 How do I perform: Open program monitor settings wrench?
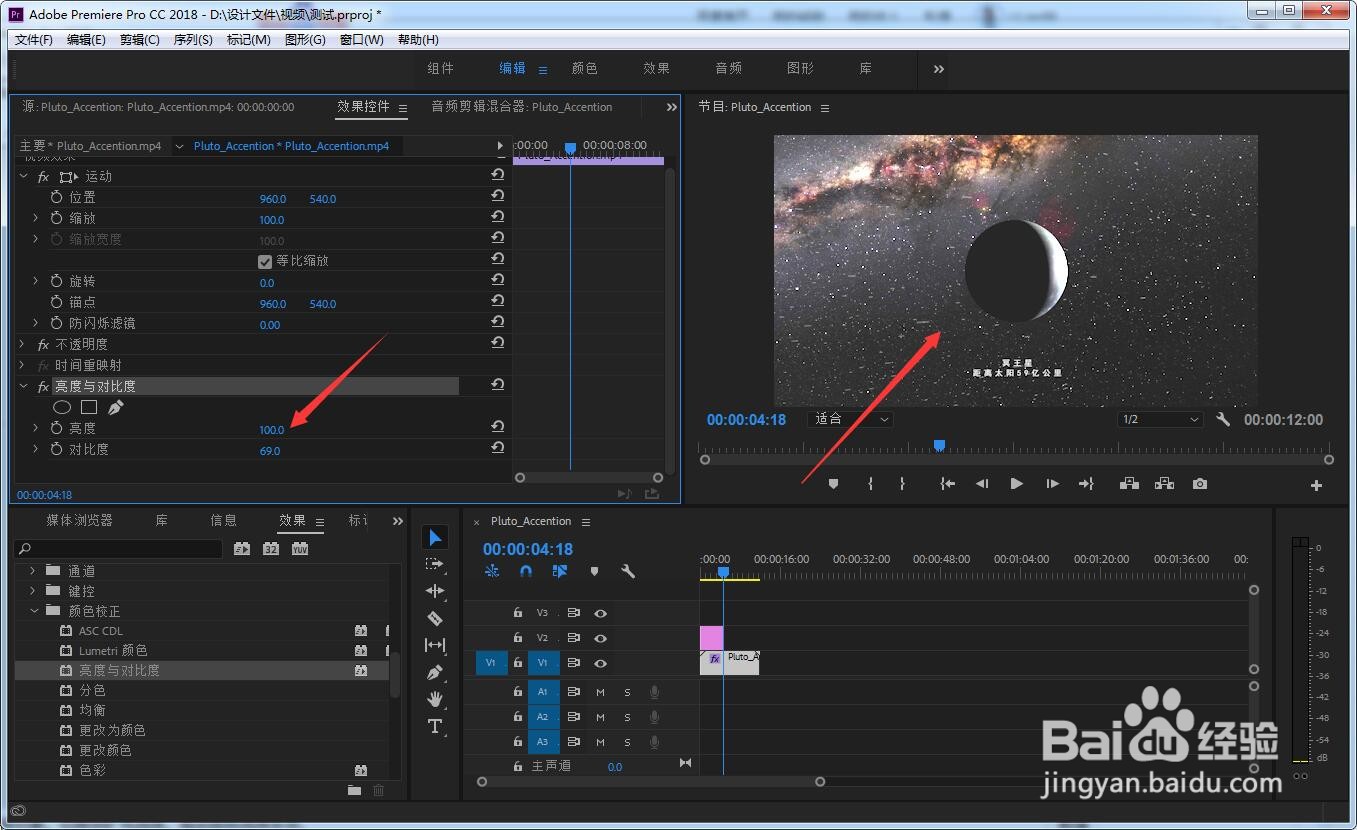1223,419
